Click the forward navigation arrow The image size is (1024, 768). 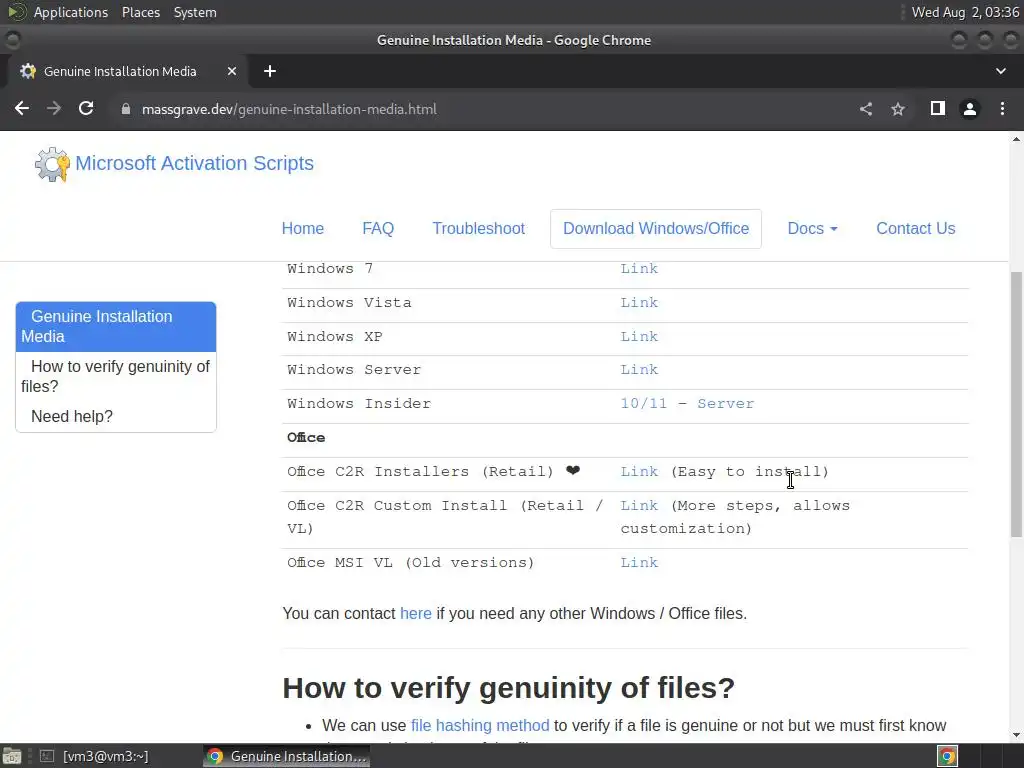(x=54, y=108)
